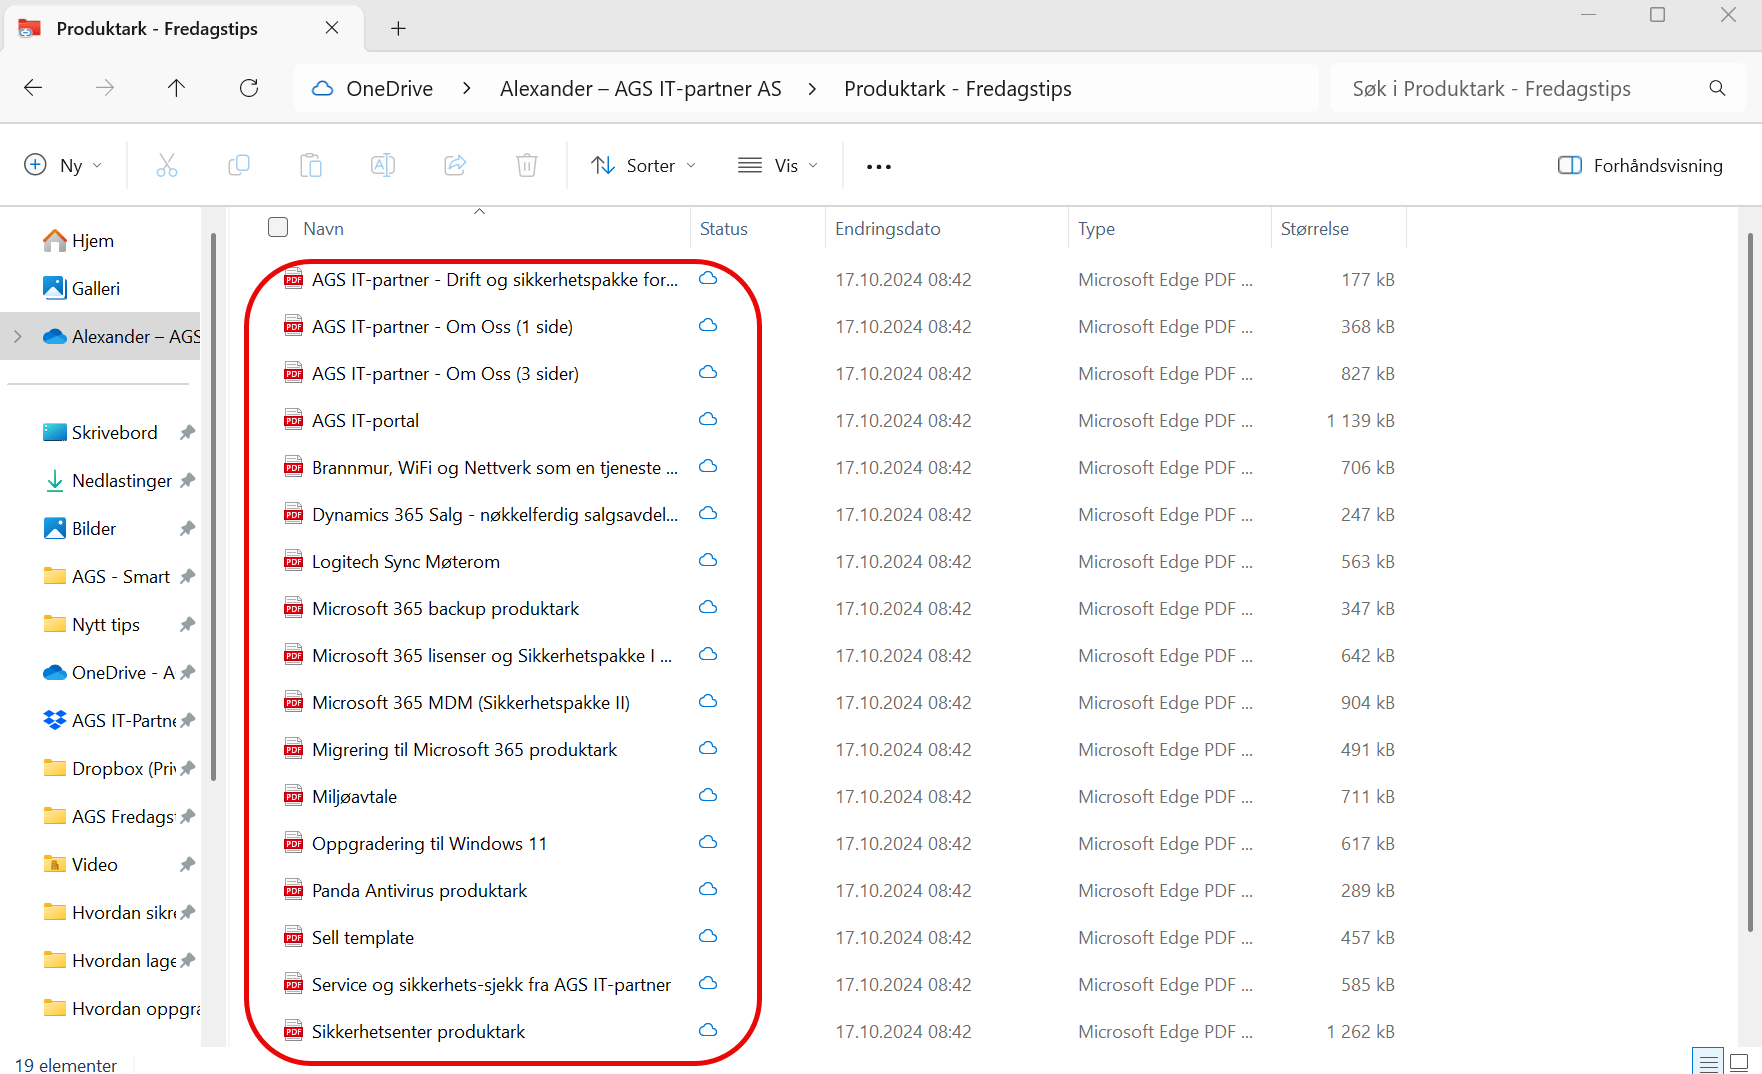Click the Dropbox icon for AGS IT-Partner
The height and width of the screenshot is (1074, 1762).
[x=55, y=720]
